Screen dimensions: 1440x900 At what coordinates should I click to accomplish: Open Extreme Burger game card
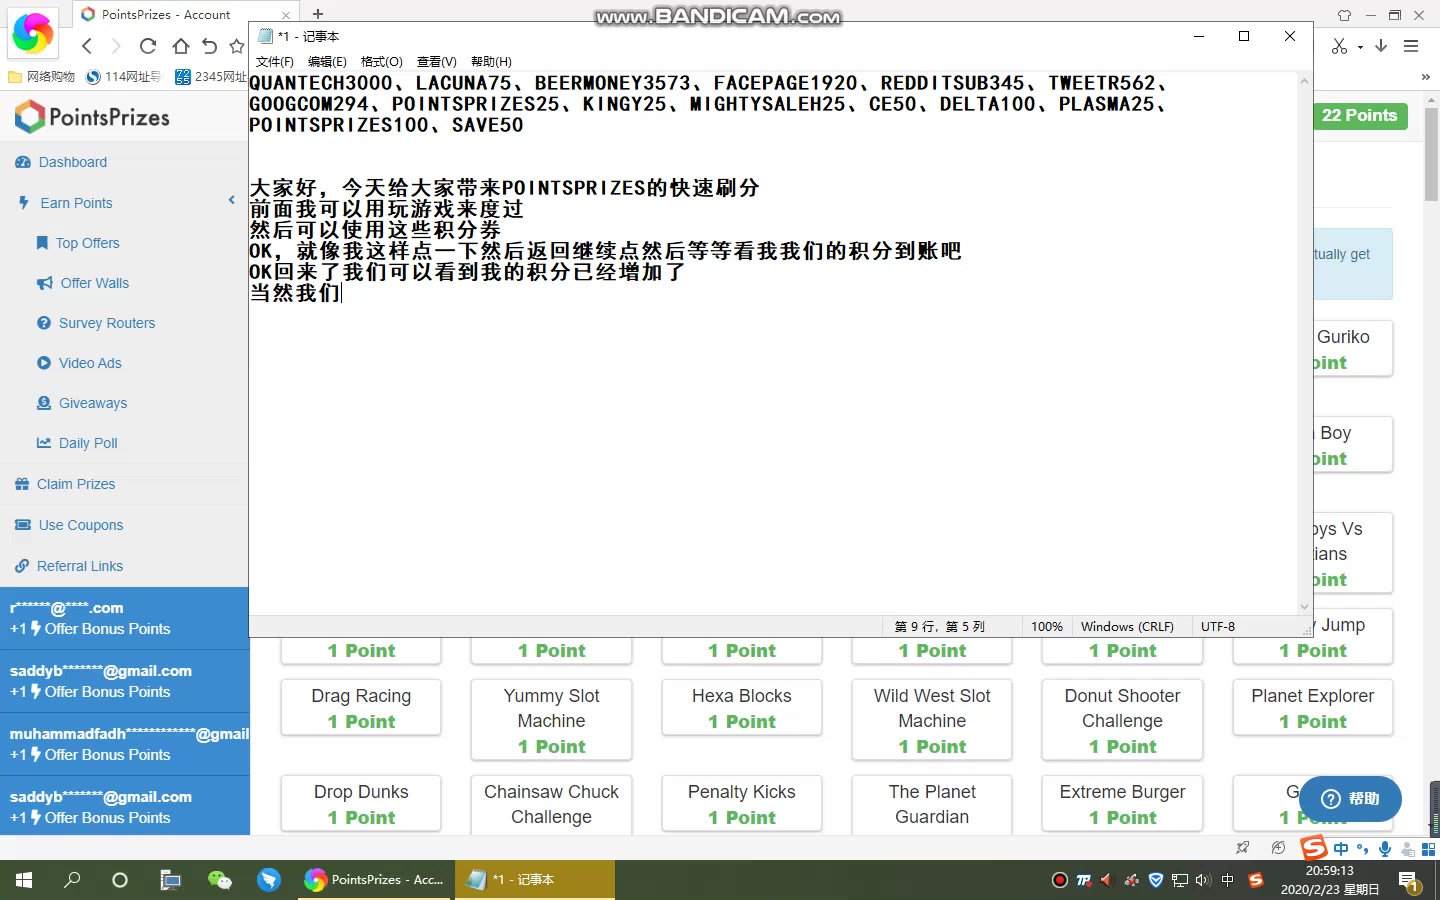coord(1122,804)
